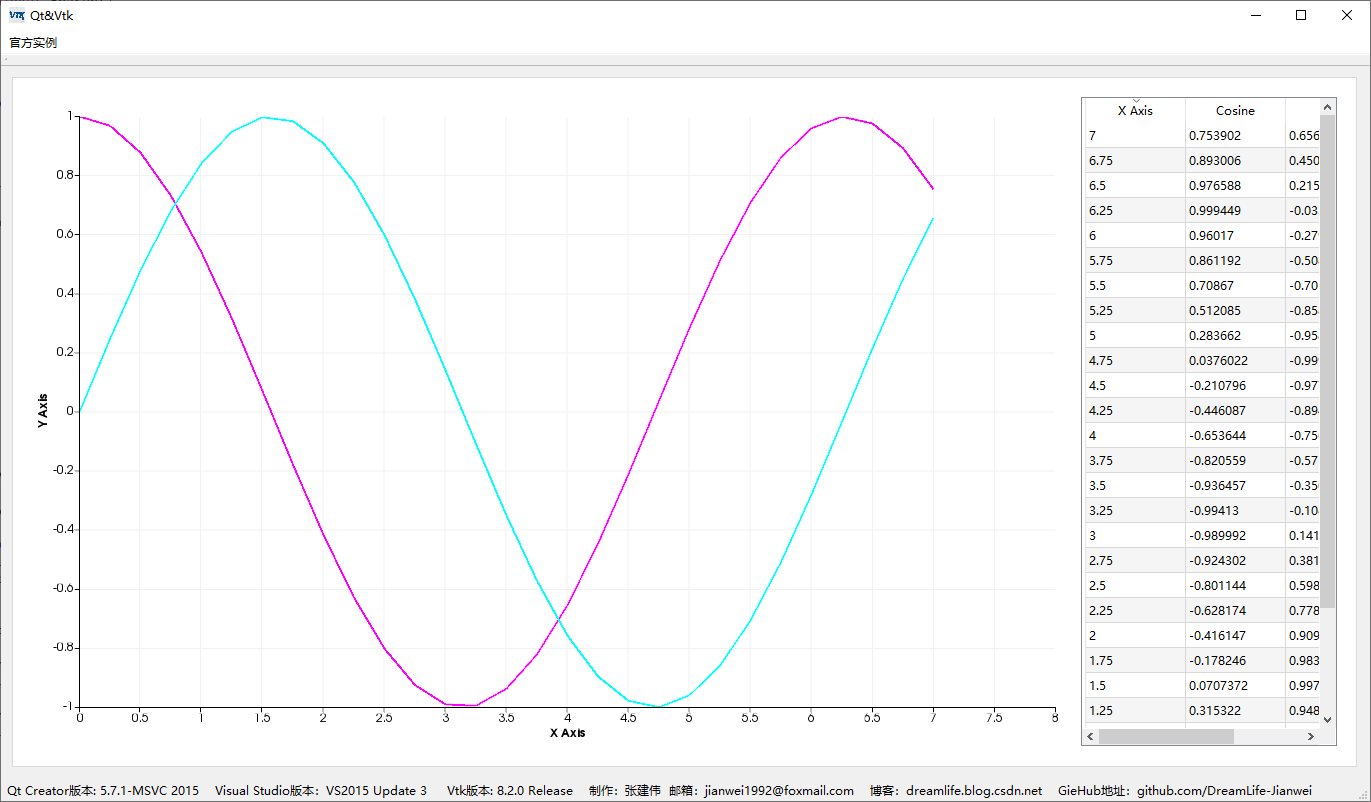
Task: Select Cosine cell 0.999449
Action: coord(1235,210)
